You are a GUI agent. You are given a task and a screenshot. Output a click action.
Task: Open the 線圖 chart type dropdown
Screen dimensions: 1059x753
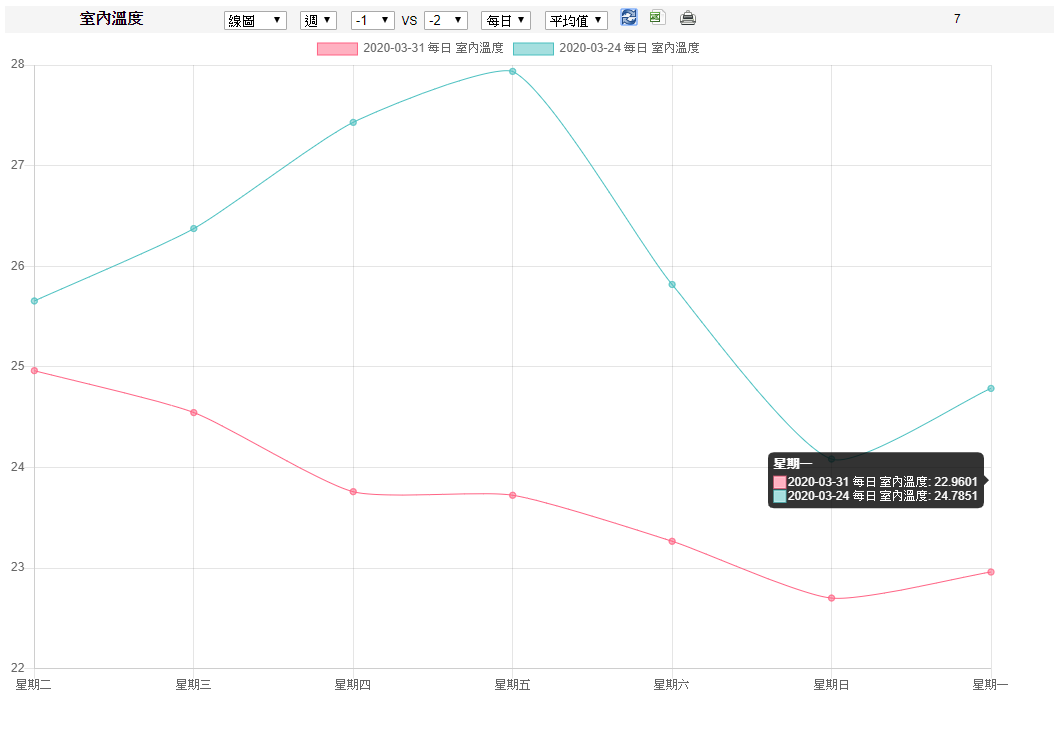(255, 20)
